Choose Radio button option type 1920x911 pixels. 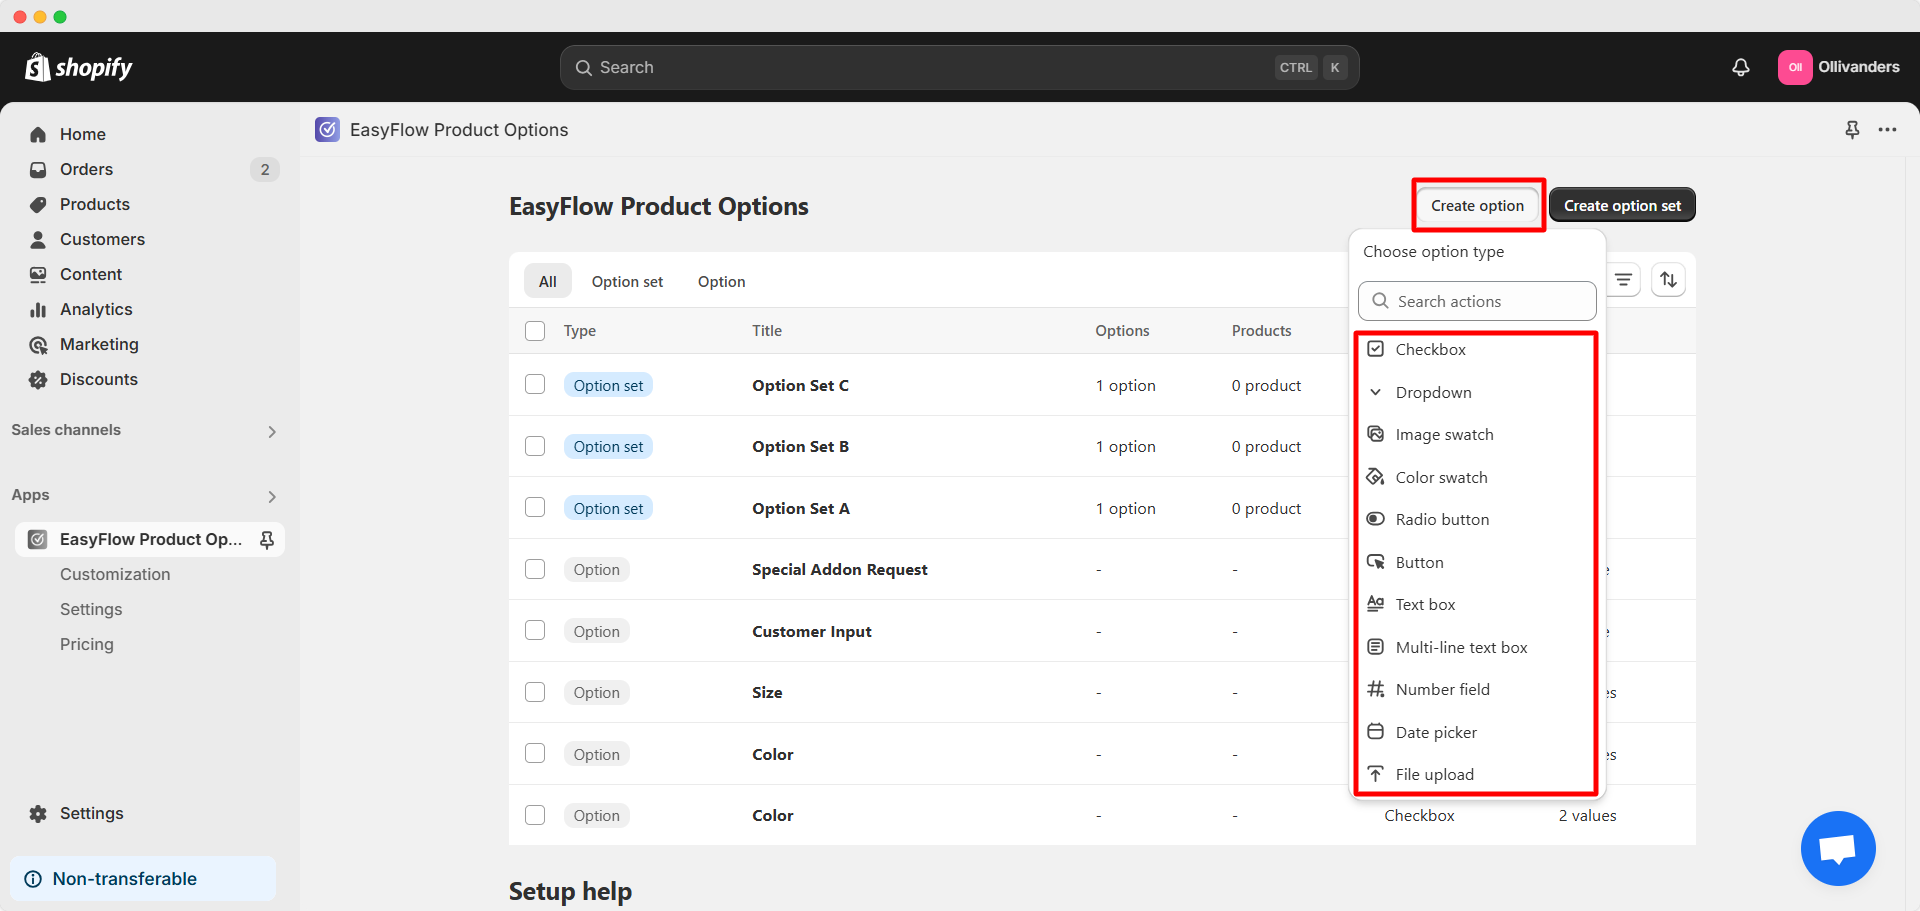pos(1477,519)
